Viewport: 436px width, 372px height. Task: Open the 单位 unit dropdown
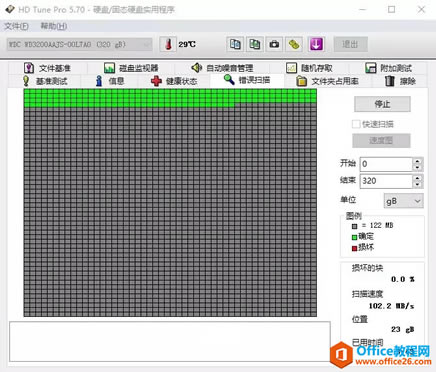click(x=403, y=201)
